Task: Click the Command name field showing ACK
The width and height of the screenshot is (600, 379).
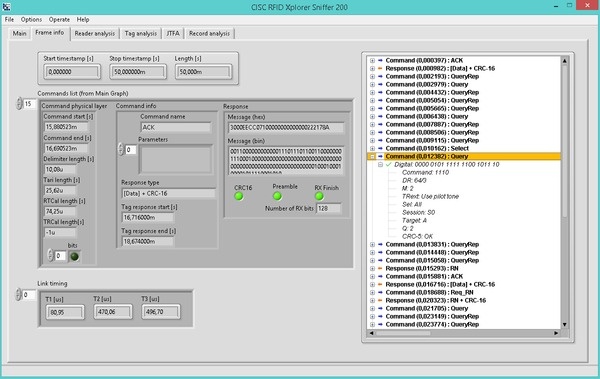Action: coord(176,127)
